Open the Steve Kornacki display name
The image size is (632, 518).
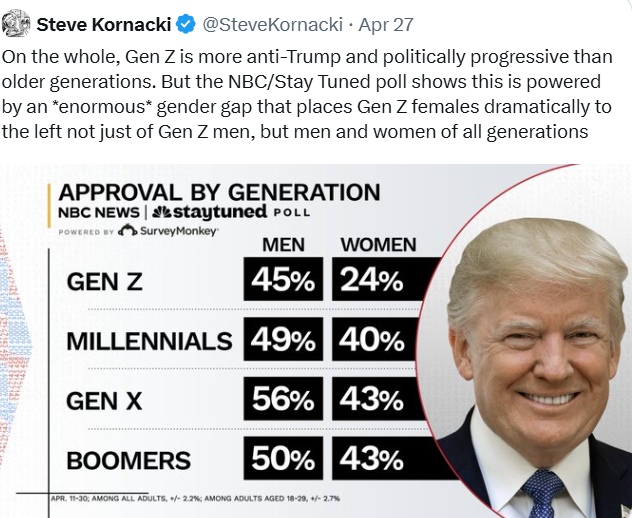[103, 22]
